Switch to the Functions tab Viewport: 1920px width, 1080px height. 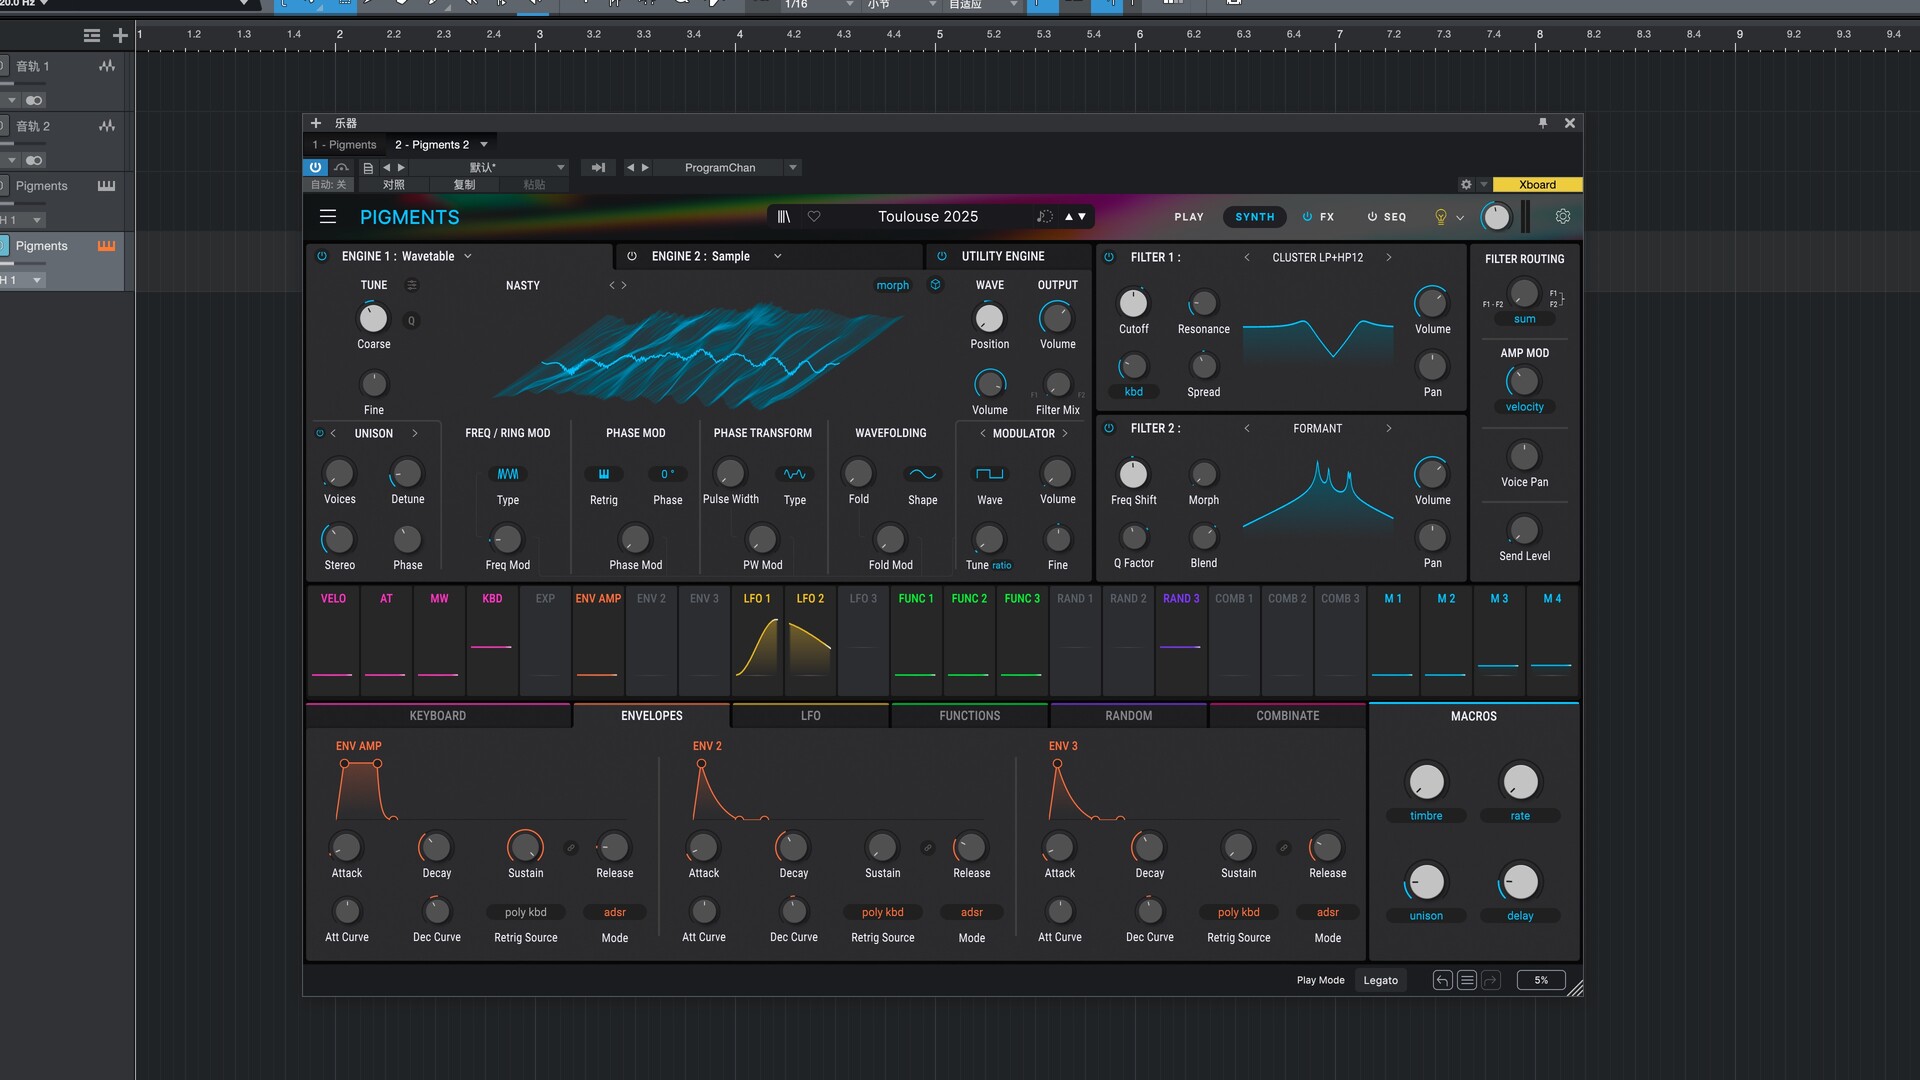(969, 715)
